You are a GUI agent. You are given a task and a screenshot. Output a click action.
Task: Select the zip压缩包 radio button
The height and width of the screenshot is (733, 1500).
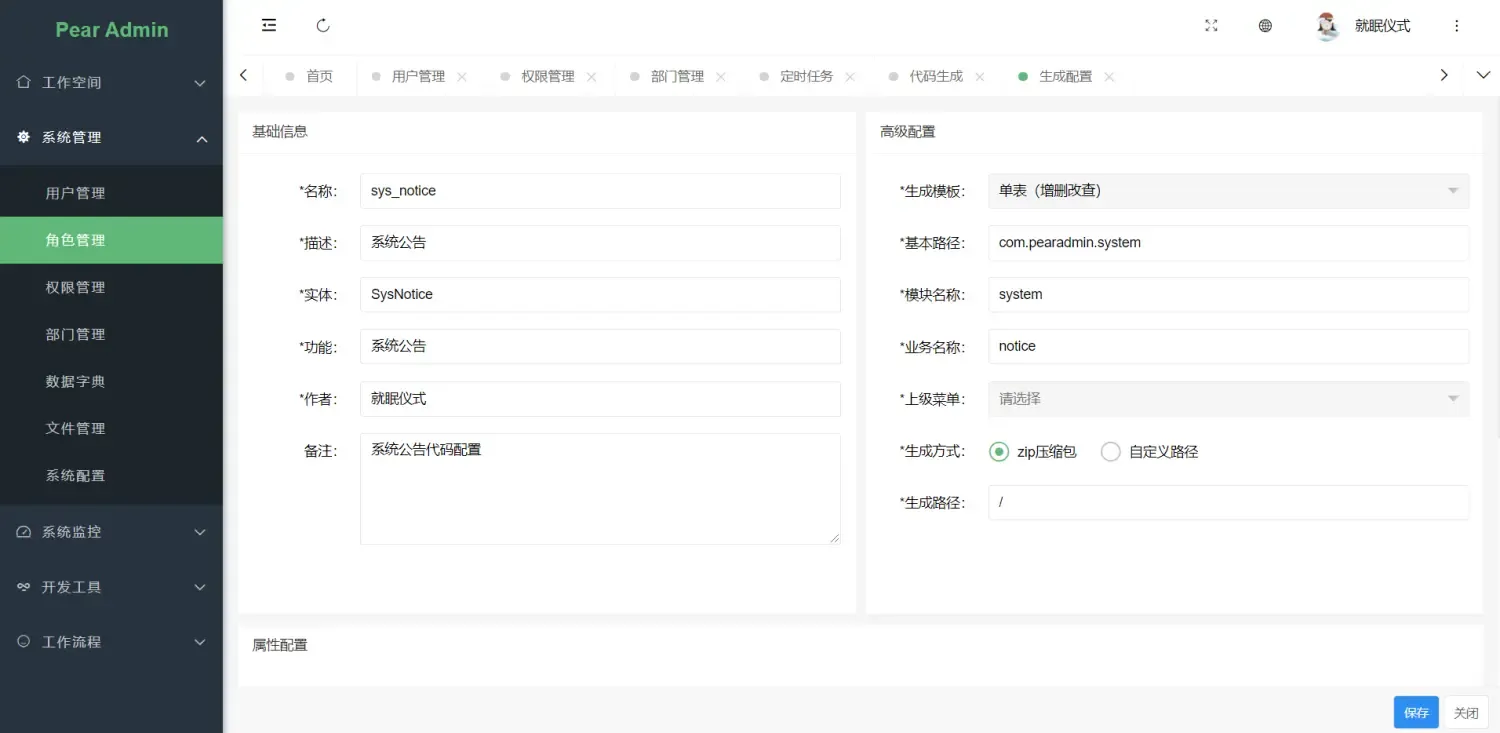pyautogui.click(x=998, y=451)
